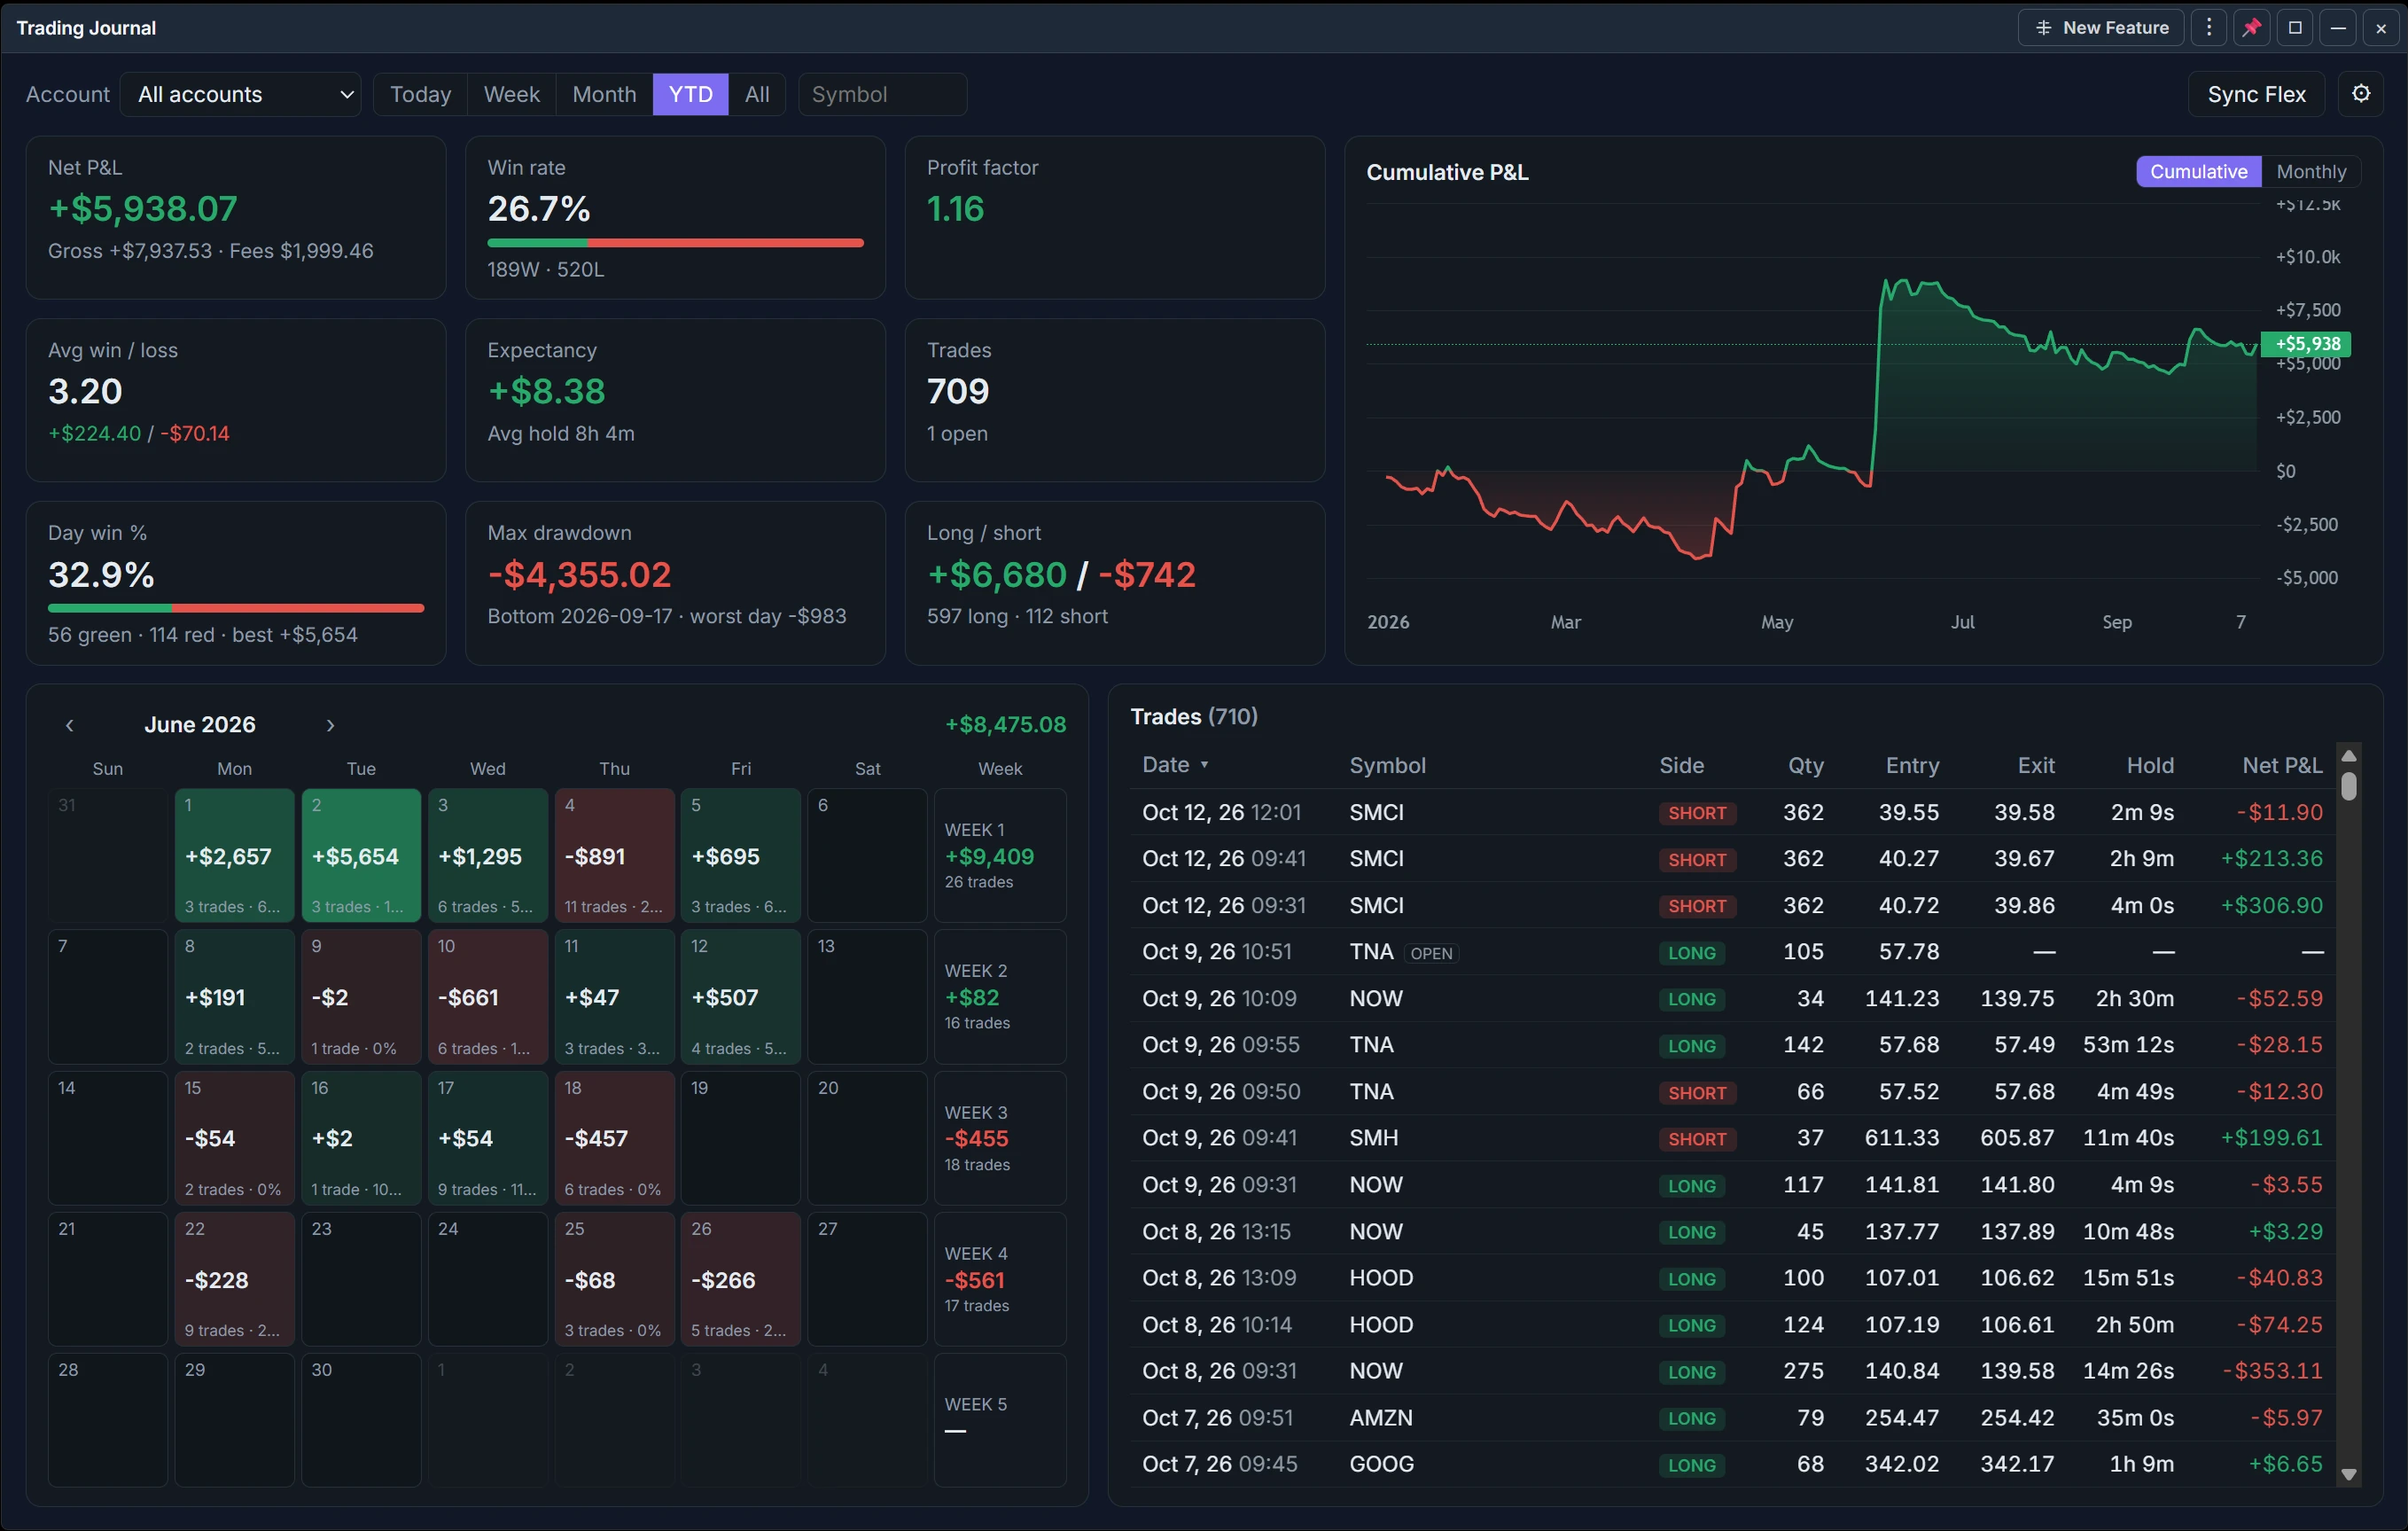Click the pin icon in title bar

[x=2251, y=28]
